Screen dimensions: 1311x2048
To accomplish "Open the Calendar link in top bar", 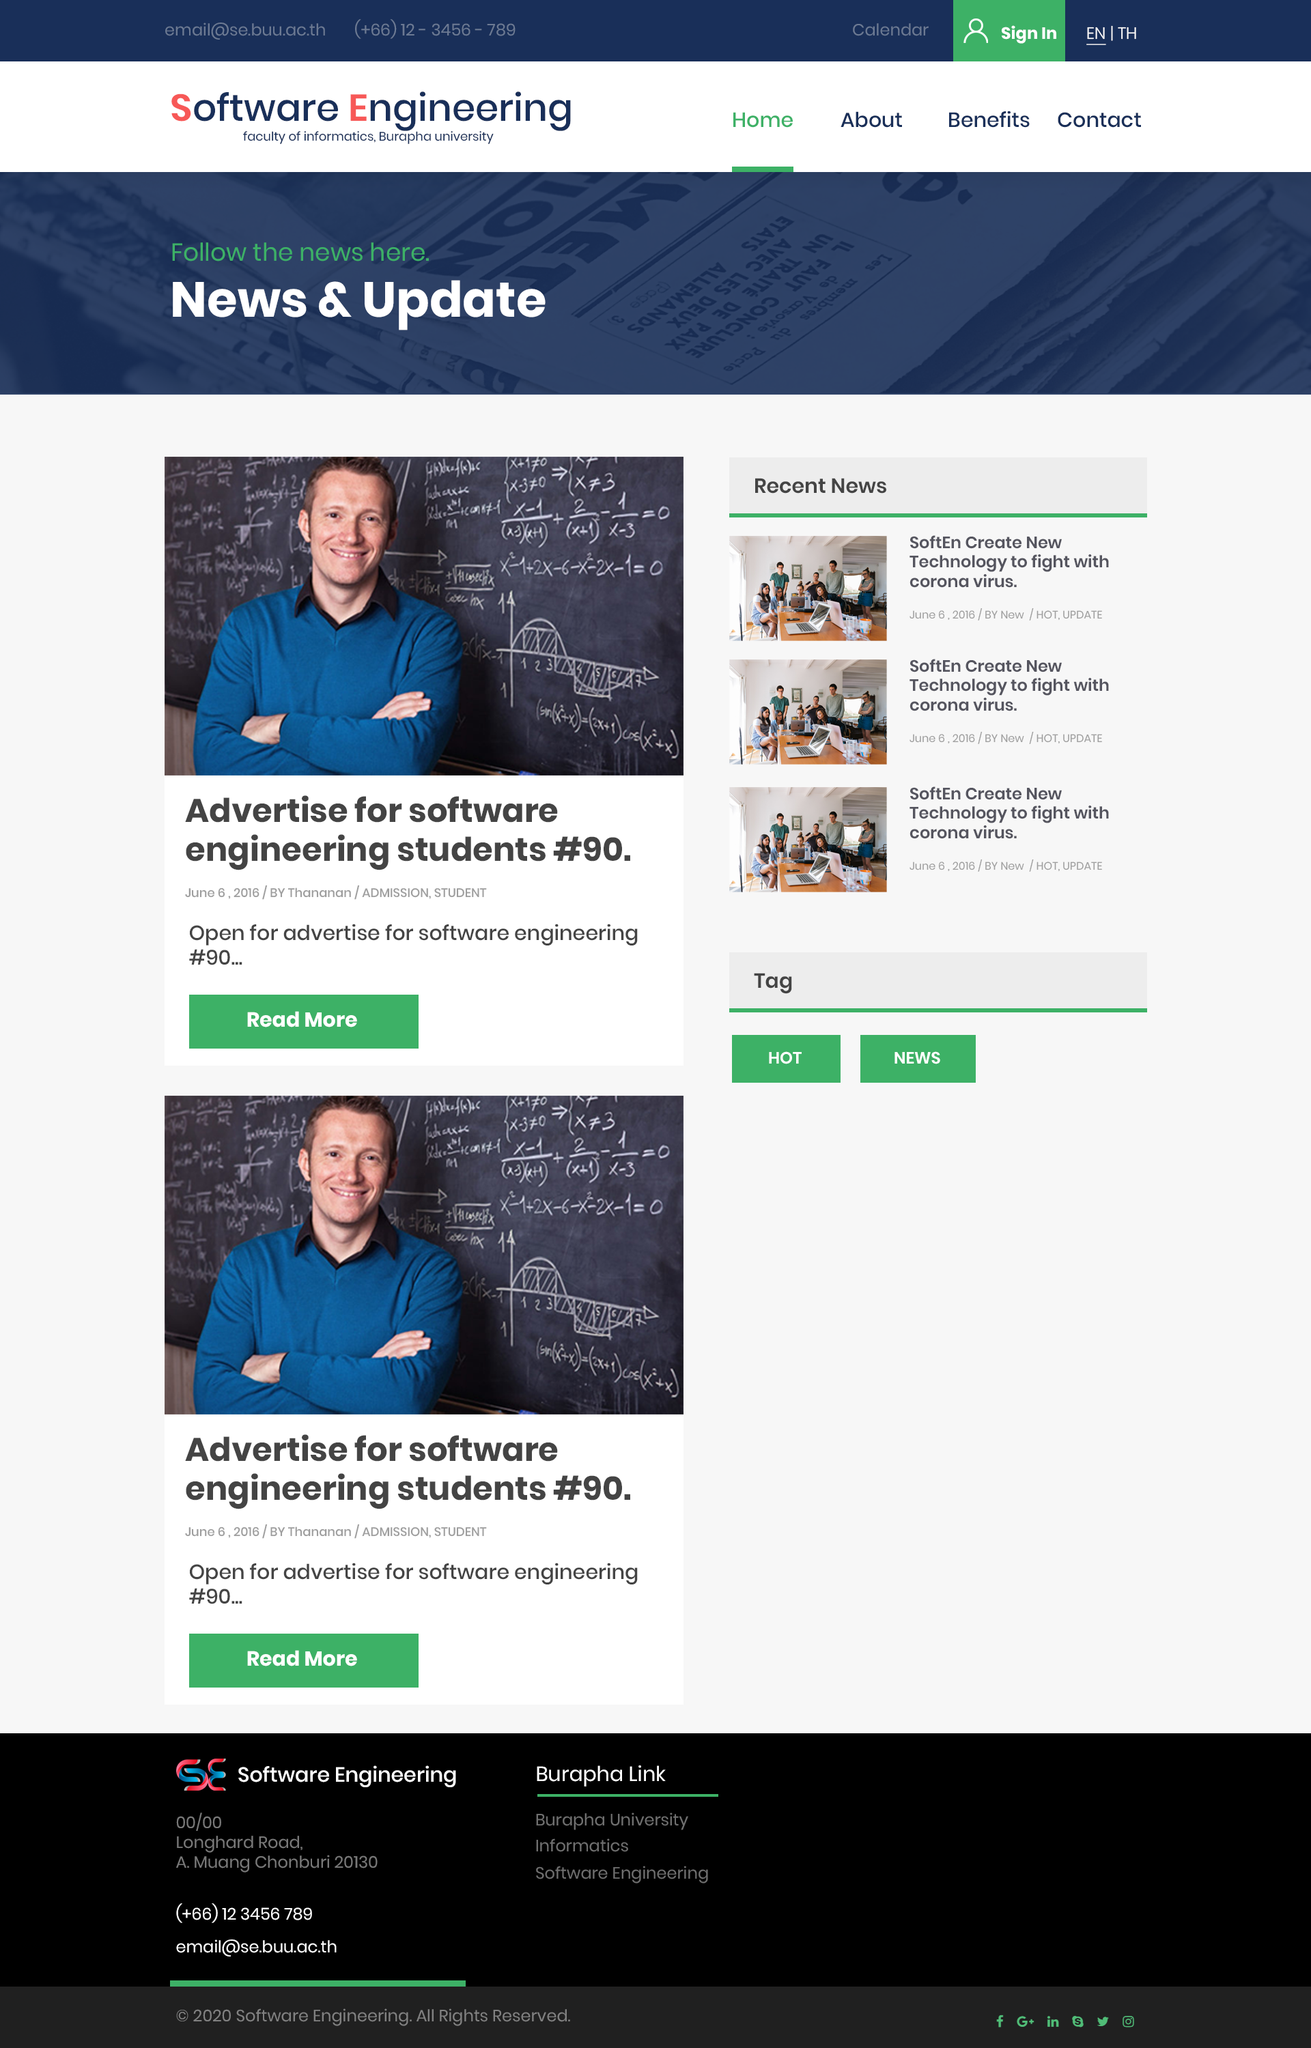I will (x=890, y=30).
